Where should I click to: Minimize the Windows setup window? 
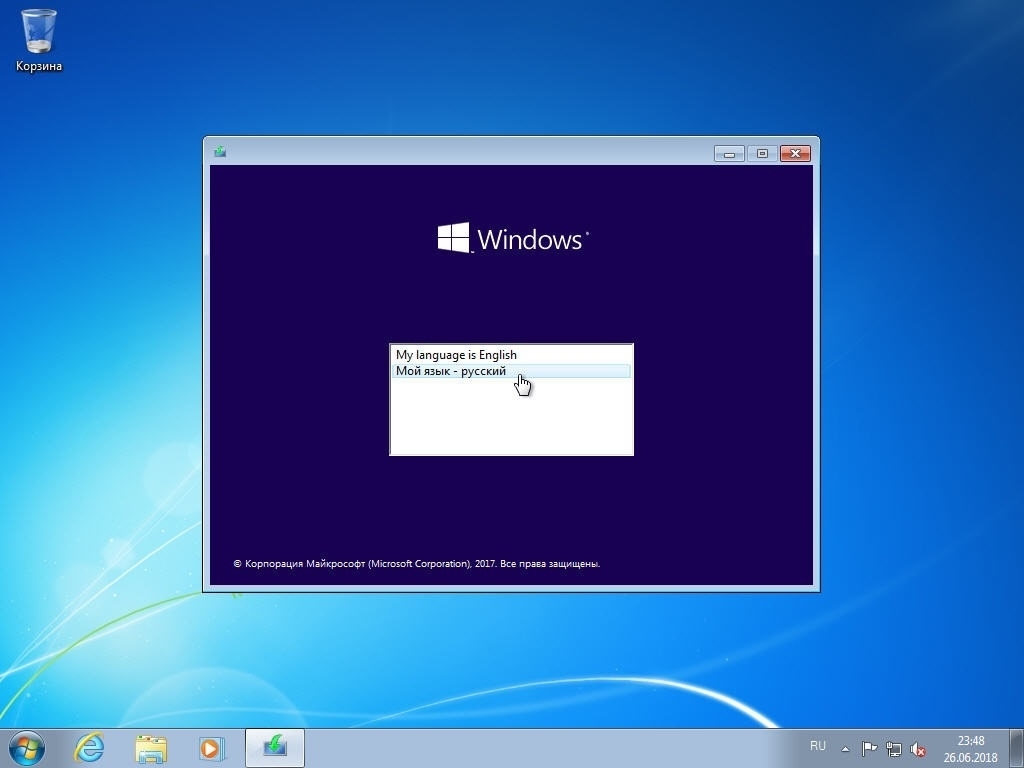[x=729, y=153]
